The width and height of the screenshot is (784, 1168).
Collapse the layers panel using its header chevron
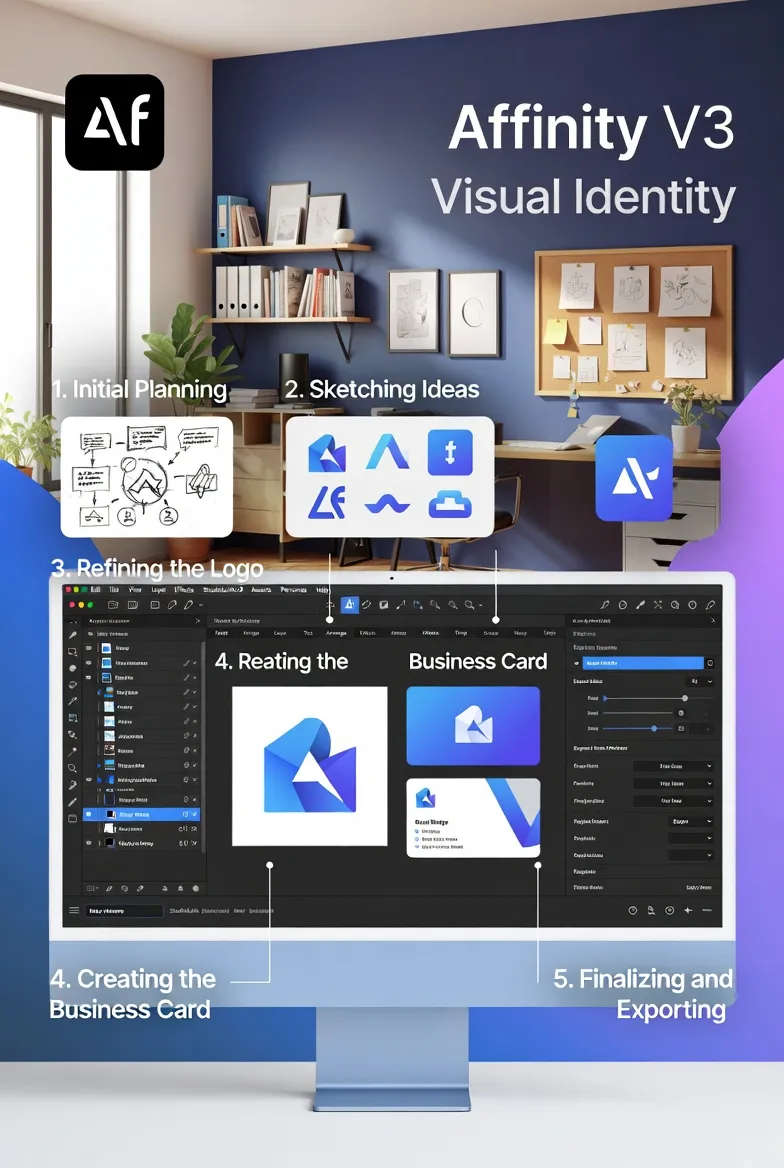[196, 621]
